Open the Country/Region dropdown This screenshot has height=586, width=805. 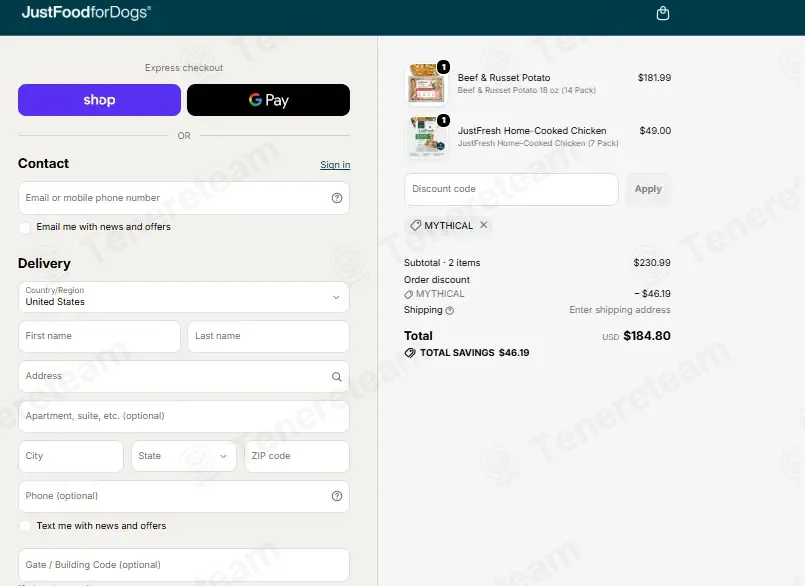tap(184, 297)
